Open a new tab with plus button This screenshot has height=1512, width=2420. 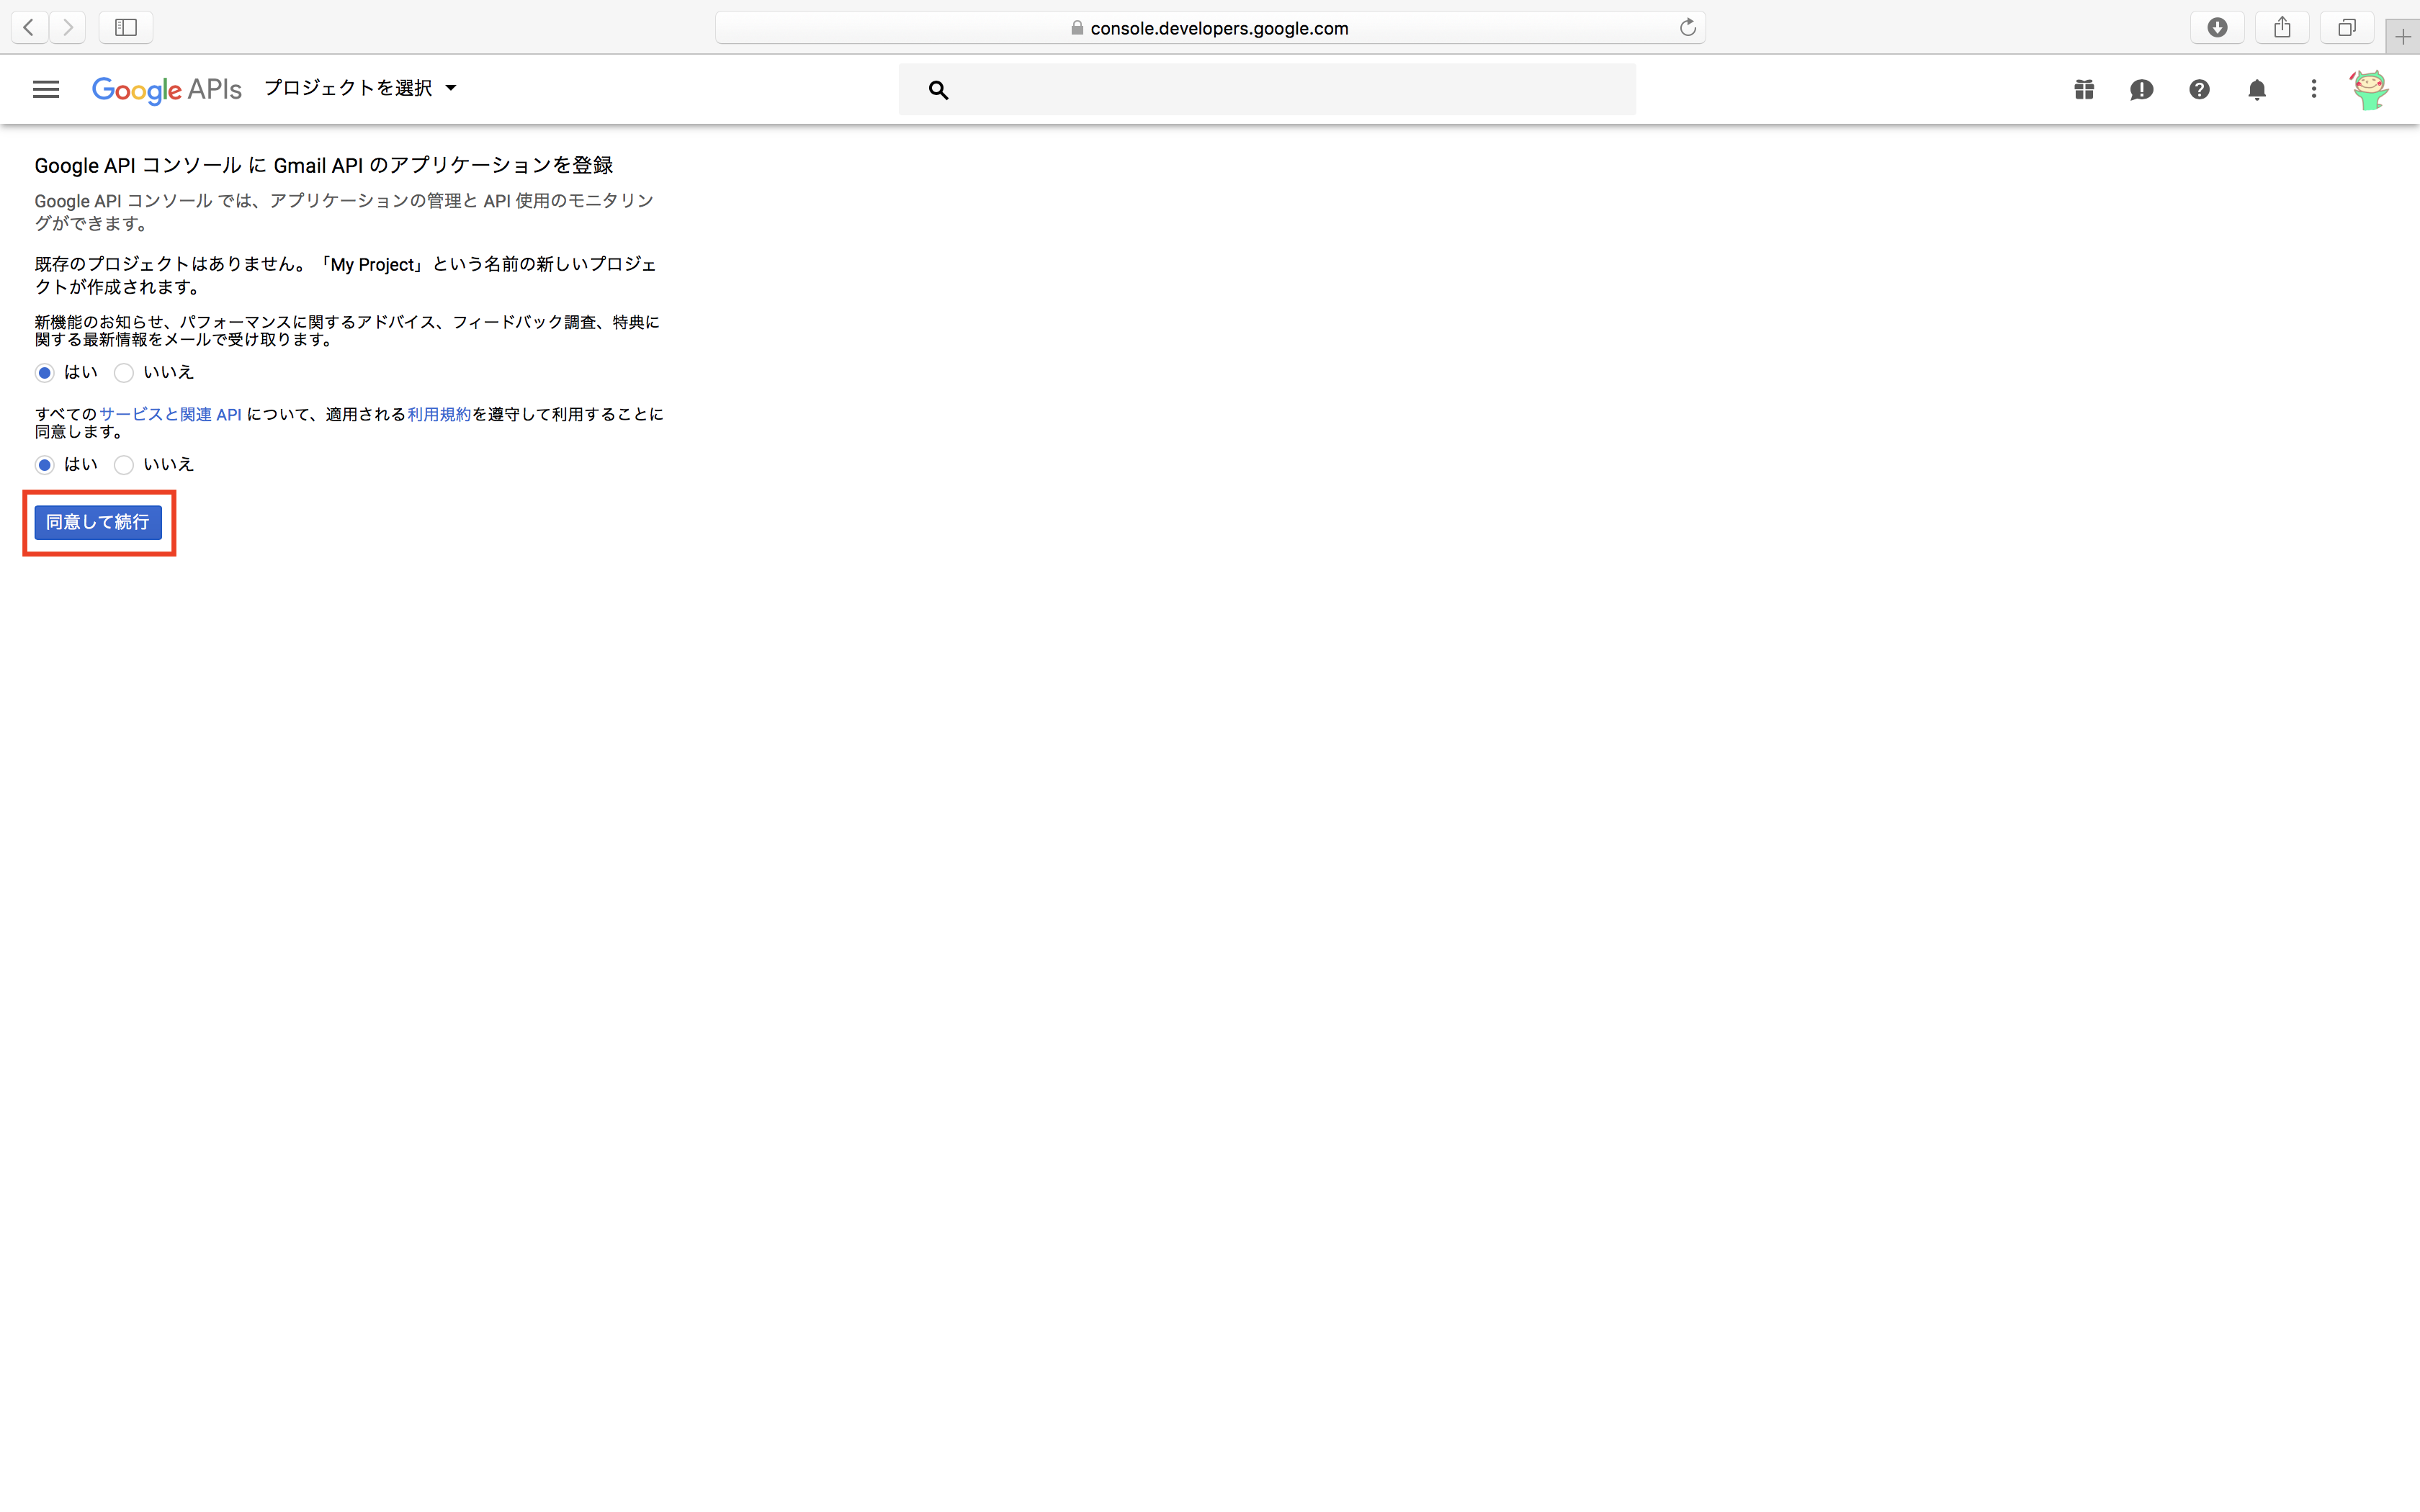tap(2402, 37)
